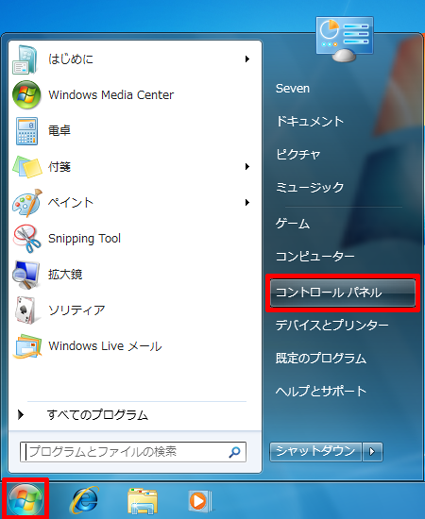This screenshot has height=519, width=425.
Task: Open ピクチャ from Start menu
Action: click(x=298, y=154)
